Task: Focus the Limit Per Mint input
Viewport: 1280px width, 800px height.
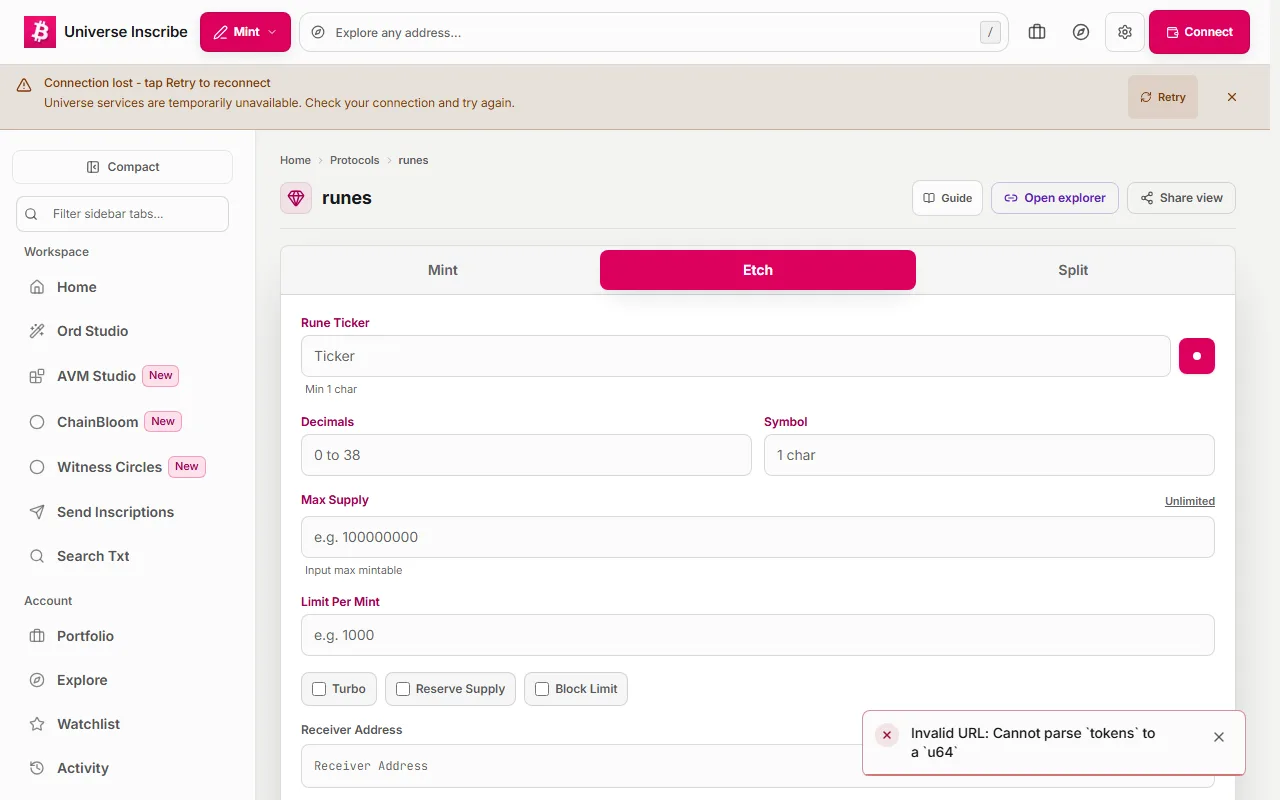Action: tap(758, 635)
